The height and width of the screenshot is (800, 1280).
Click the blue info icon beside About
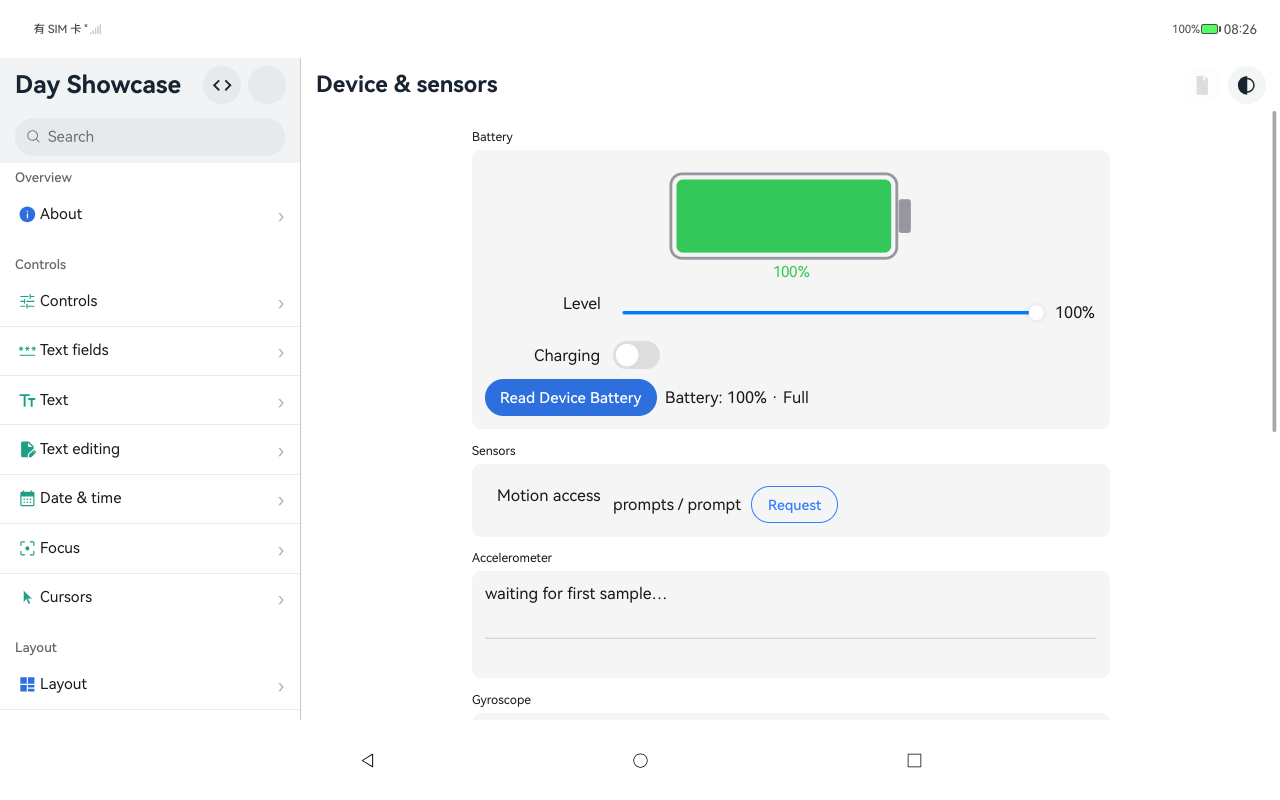pos(27,214)
